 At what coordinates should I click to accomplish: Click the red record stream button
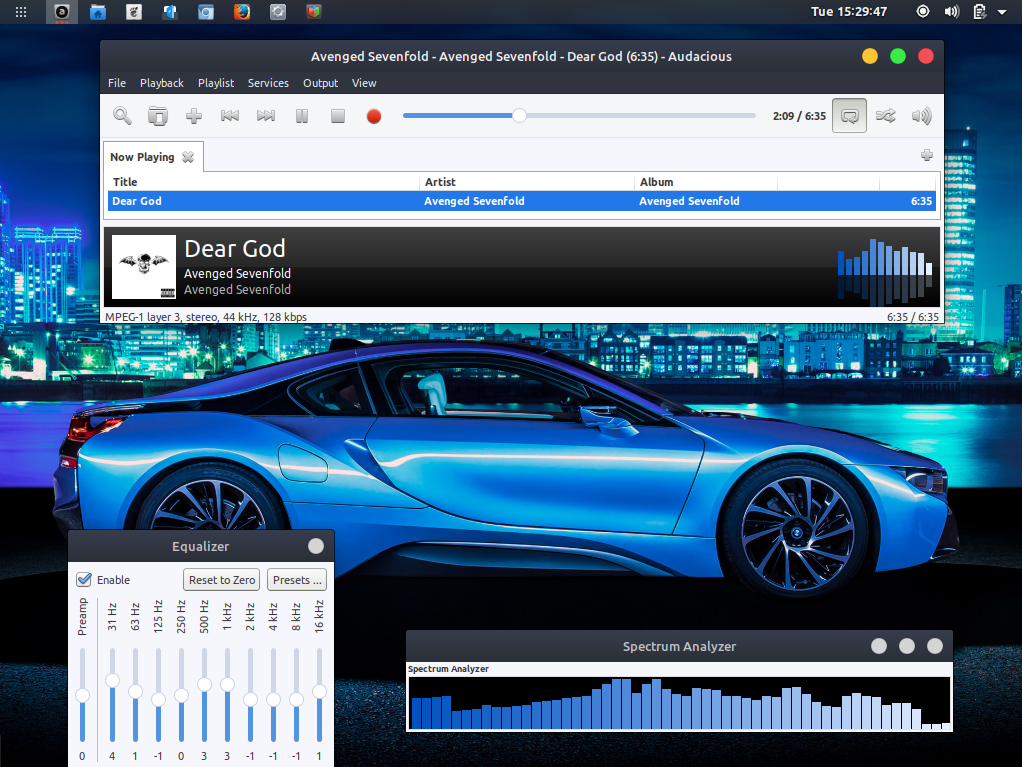[373, 116]
